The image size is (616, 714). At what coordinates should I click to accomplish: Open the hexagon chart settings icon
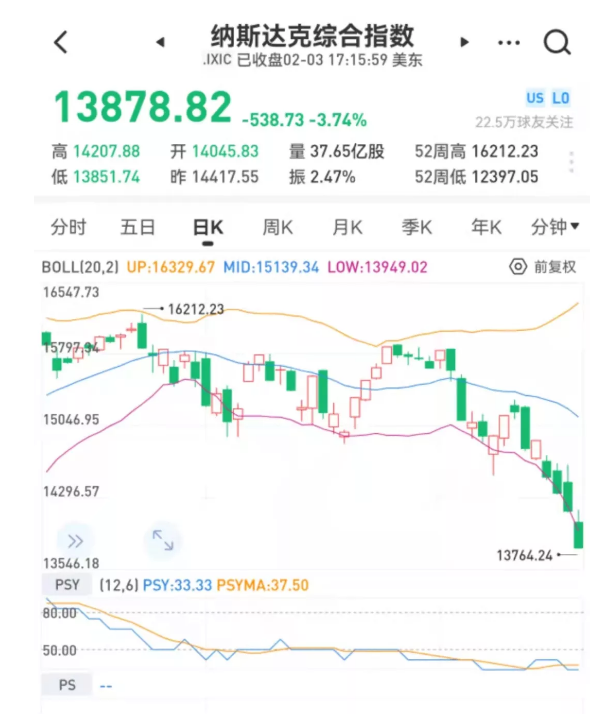coord(518,267)
